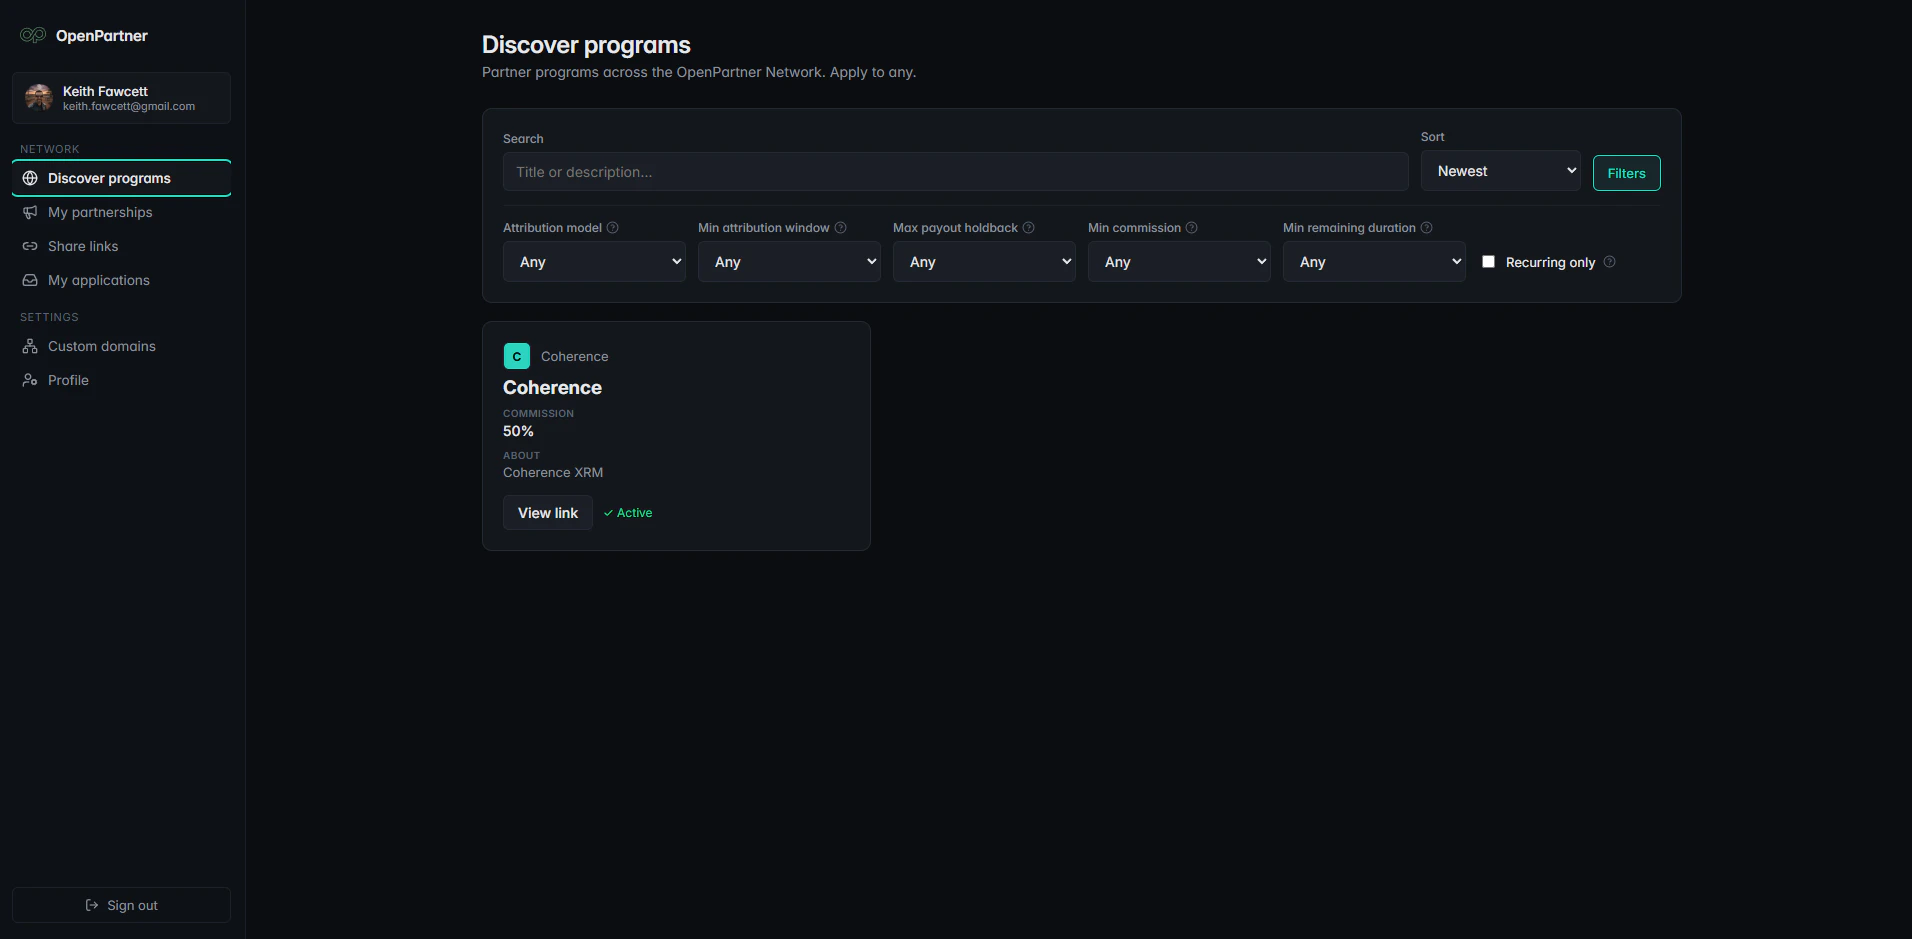
Task: Click the sign-out arrow icon
Action: click(92, 905)
